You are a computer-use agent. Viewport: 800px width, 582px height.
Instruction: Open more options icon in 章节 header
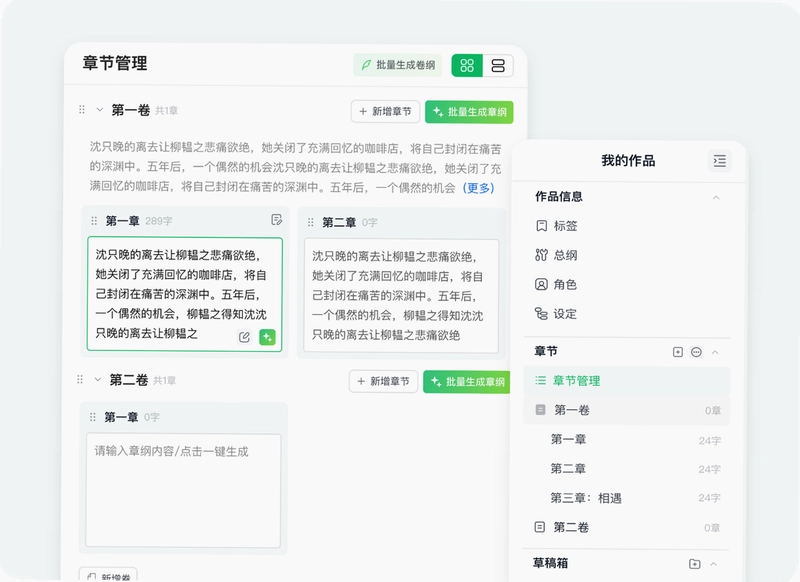click(696, 352)
